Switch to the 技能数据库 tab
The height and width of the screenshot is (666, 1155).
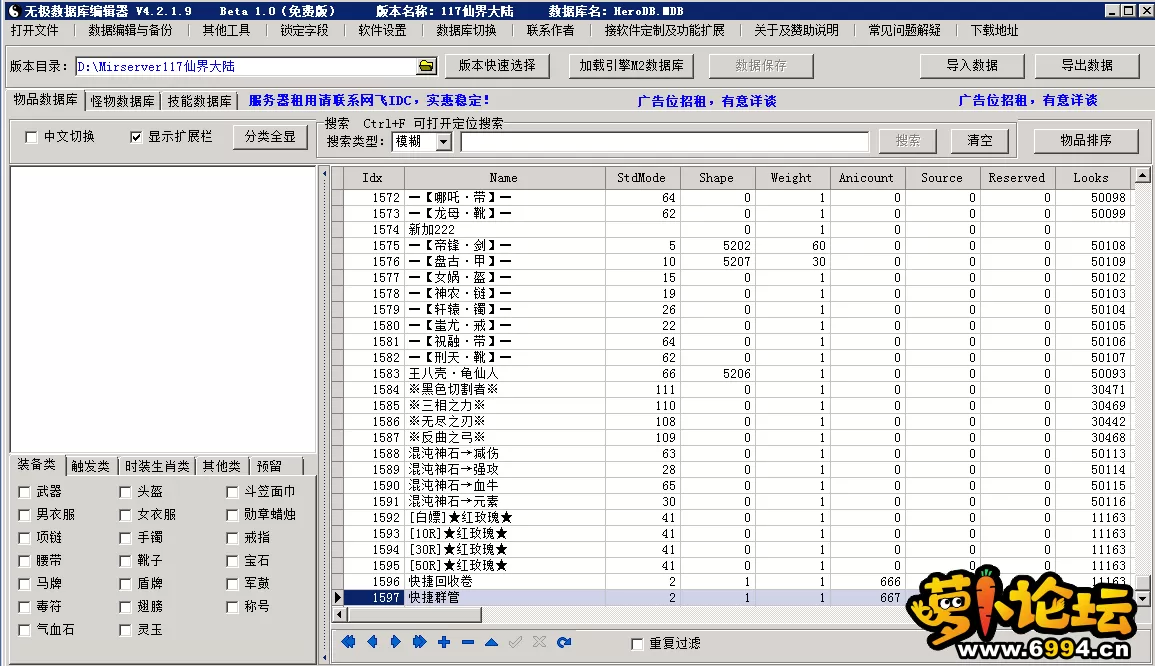[x=199, y=101]
